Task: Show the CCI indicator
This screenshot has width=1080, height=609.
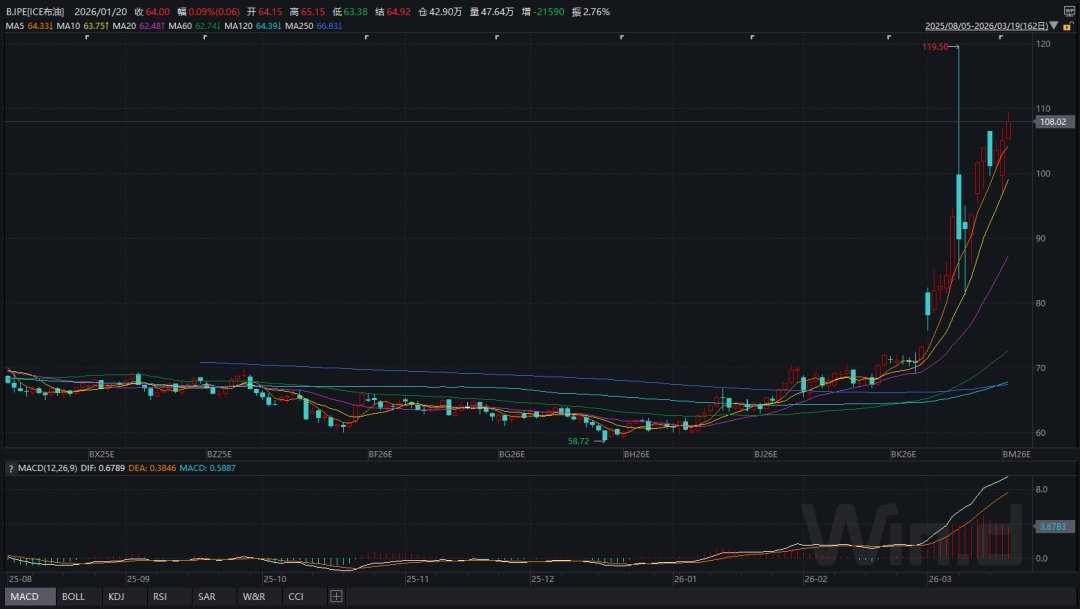Action: tap(296, 597)
